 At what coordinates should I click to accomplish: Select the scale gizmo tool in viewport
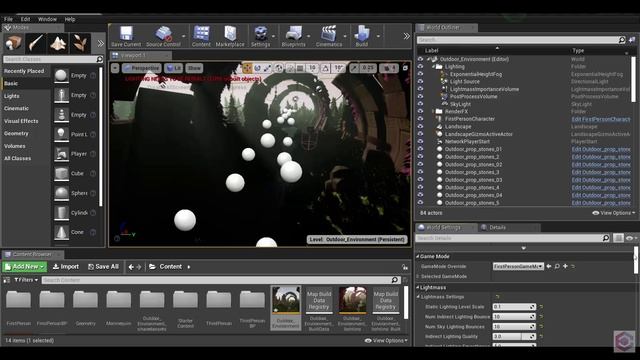pyautogui.click(x=267, y=68)
